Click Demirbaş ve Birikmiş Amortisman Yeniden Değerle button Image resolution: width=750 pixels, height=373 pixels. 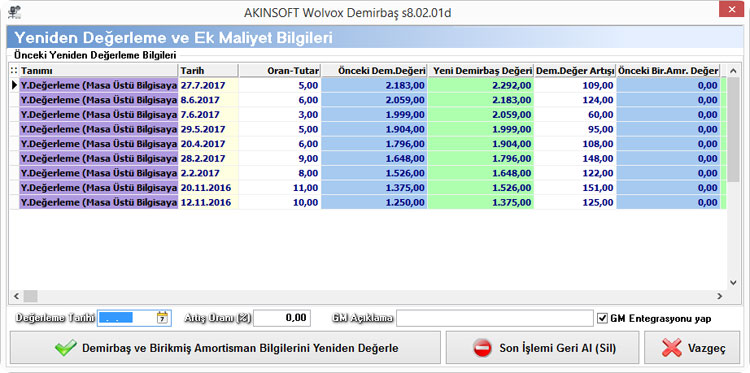(x=225, y=348)
